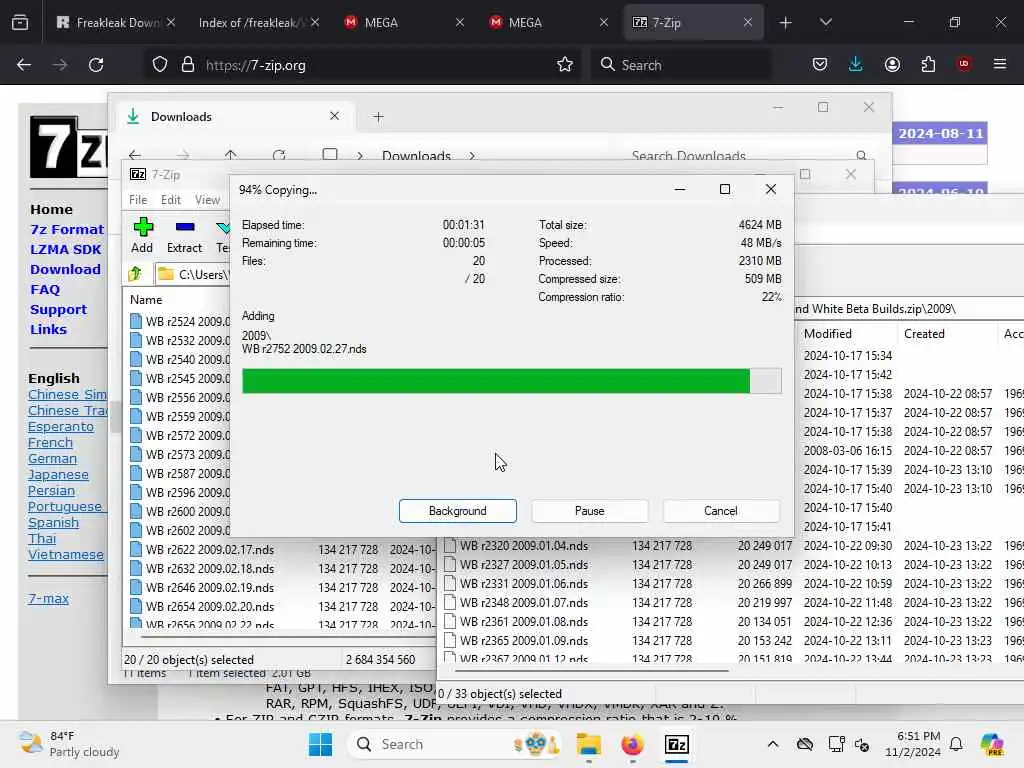Click the uBlock Origin extension icon

(x=964, y=65)
